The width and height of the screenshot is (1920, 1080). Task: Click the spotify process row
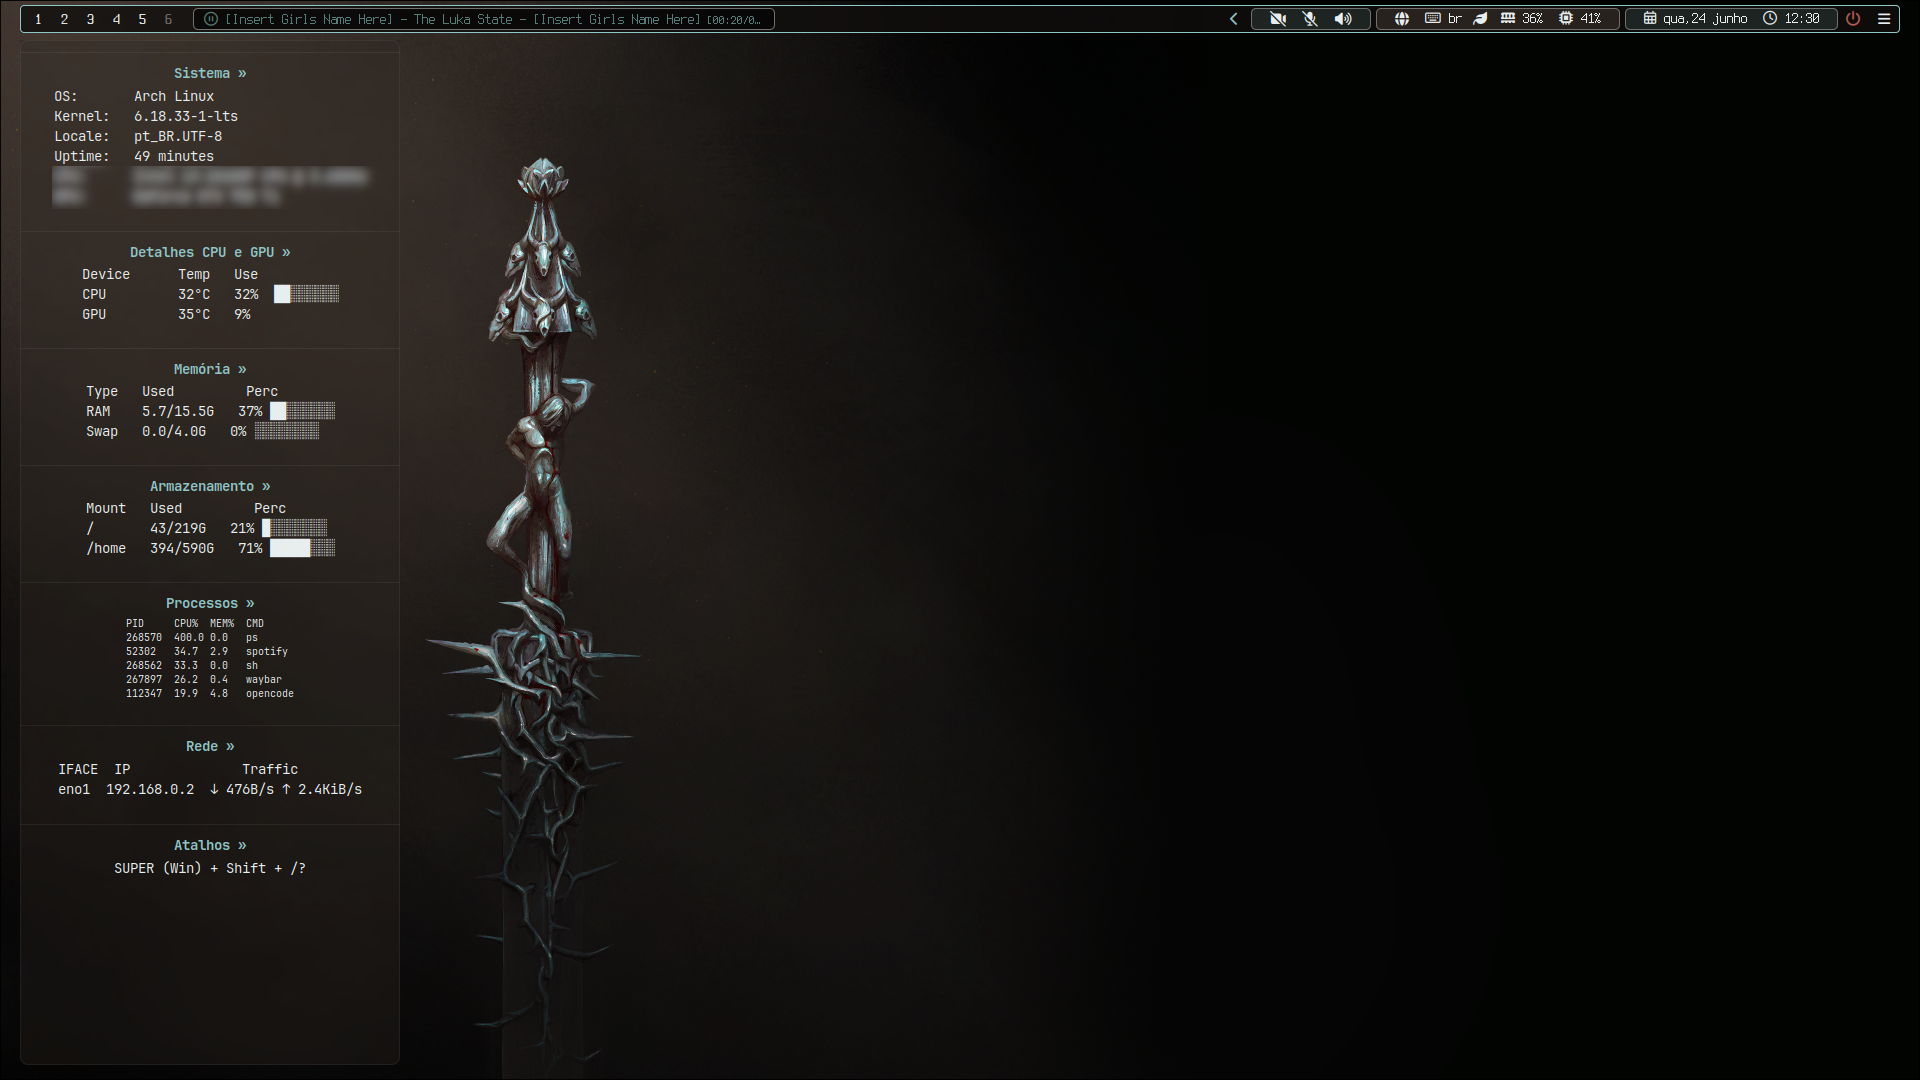tap(207, 651)
